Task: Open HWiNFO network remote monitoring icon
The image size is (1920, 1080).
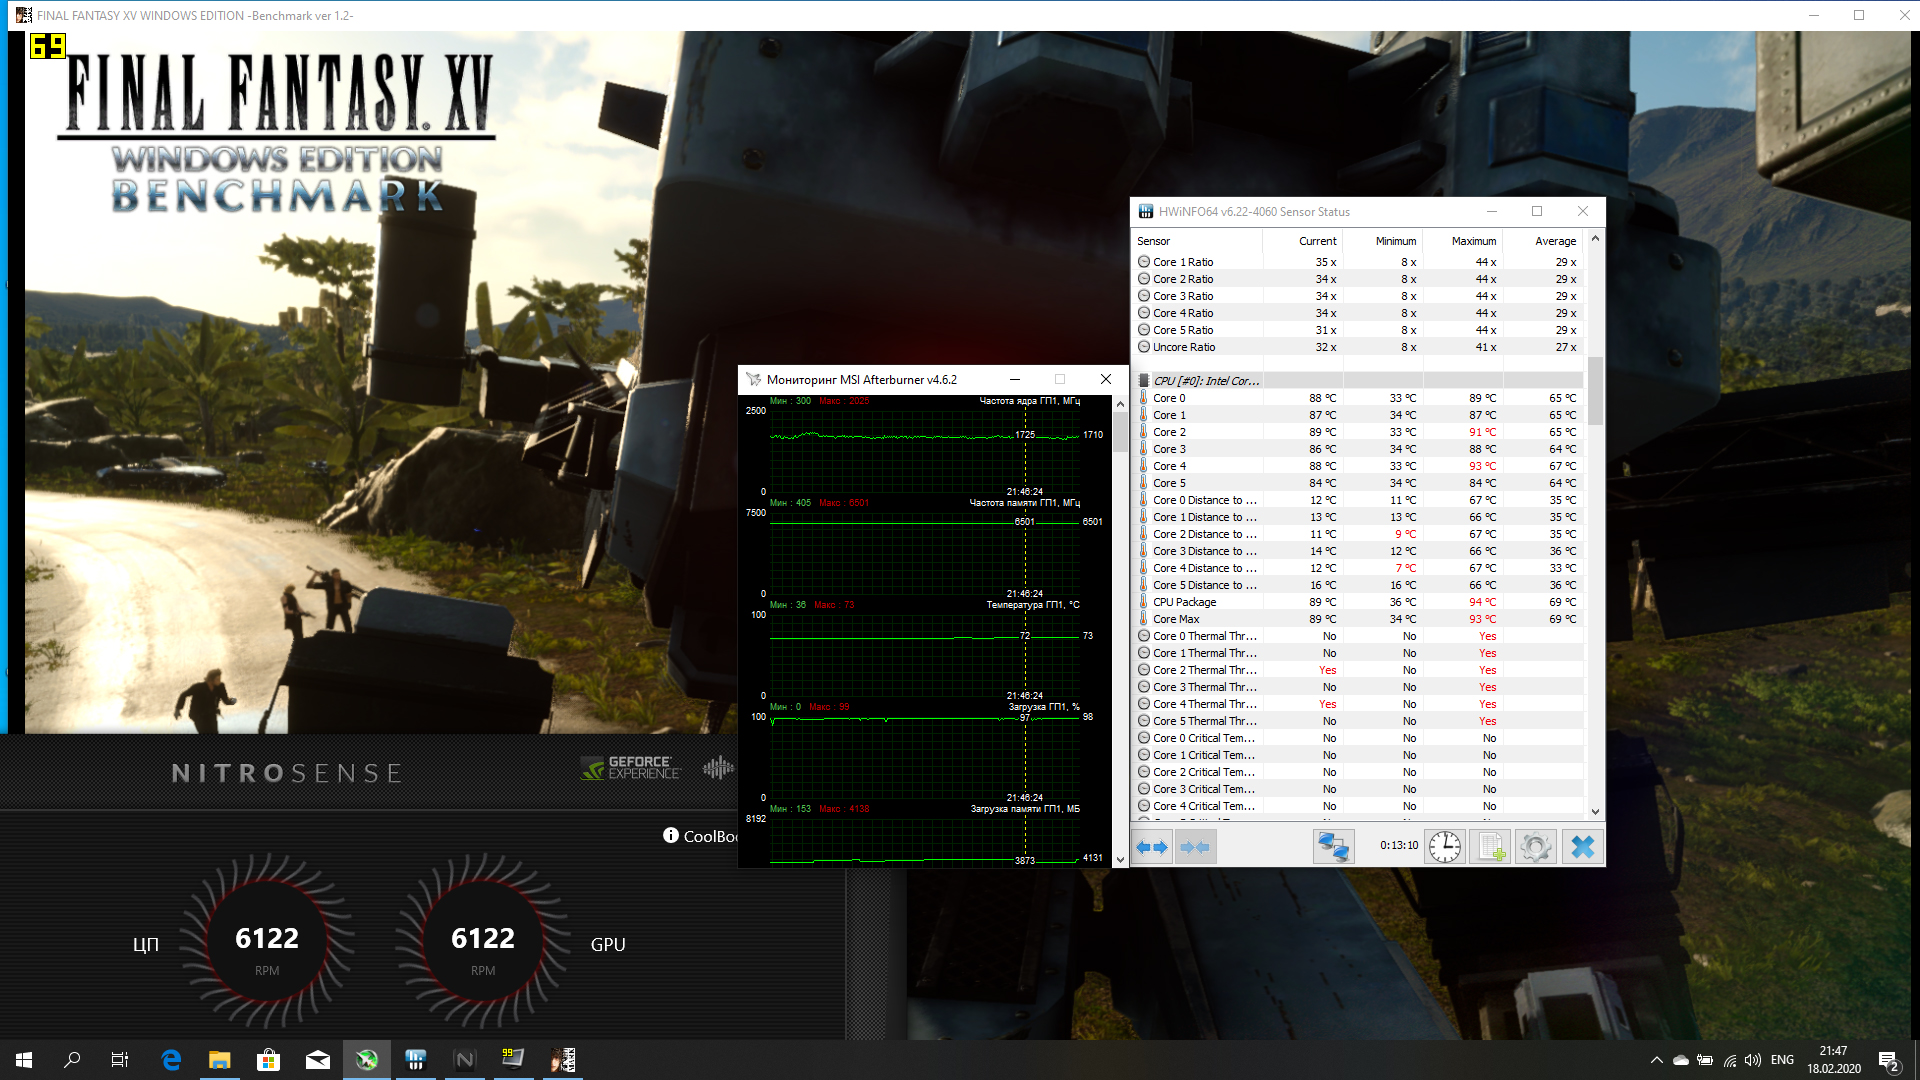Action: (x=1333, y=847)
